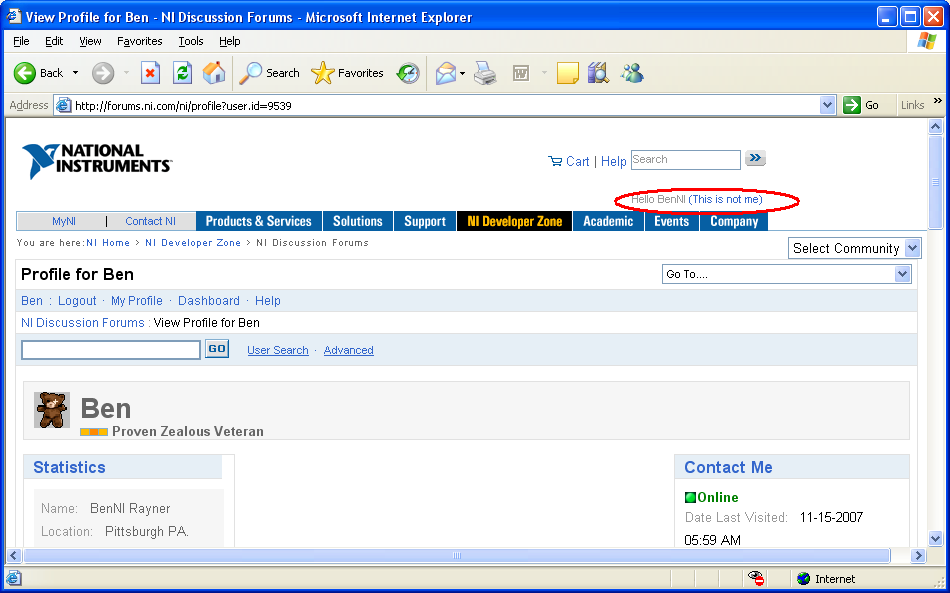
Task: Expand the address bar dropdown
Action: point(828,105)
